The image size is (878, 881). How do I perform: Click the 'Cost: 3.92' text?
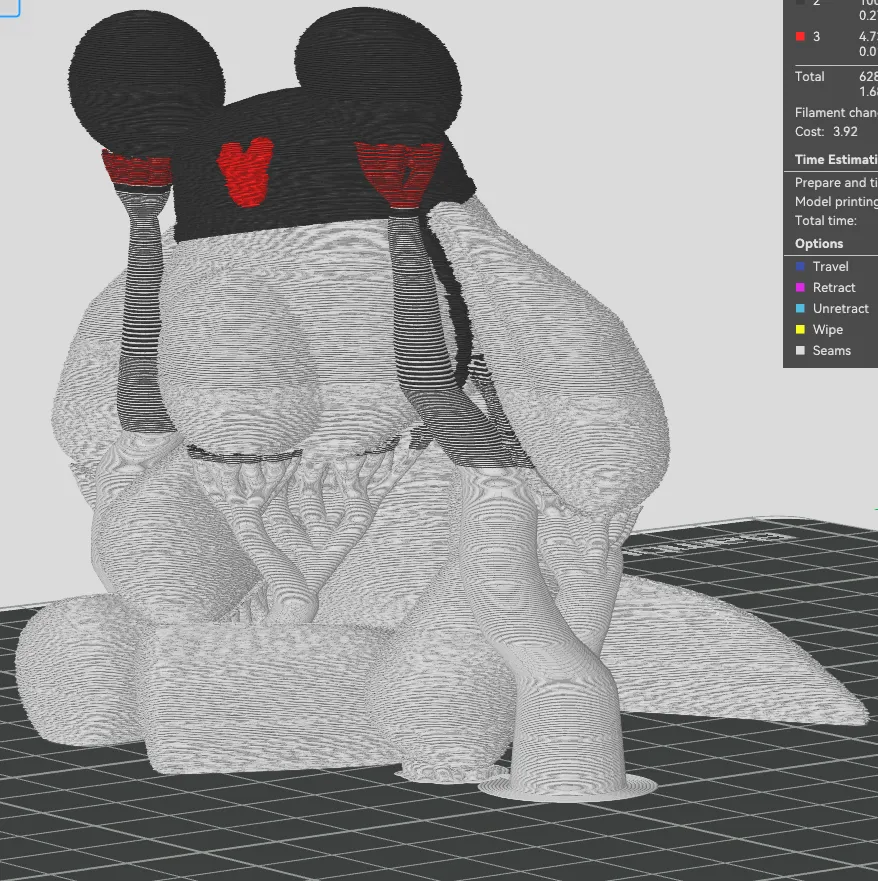coord(826,131)
